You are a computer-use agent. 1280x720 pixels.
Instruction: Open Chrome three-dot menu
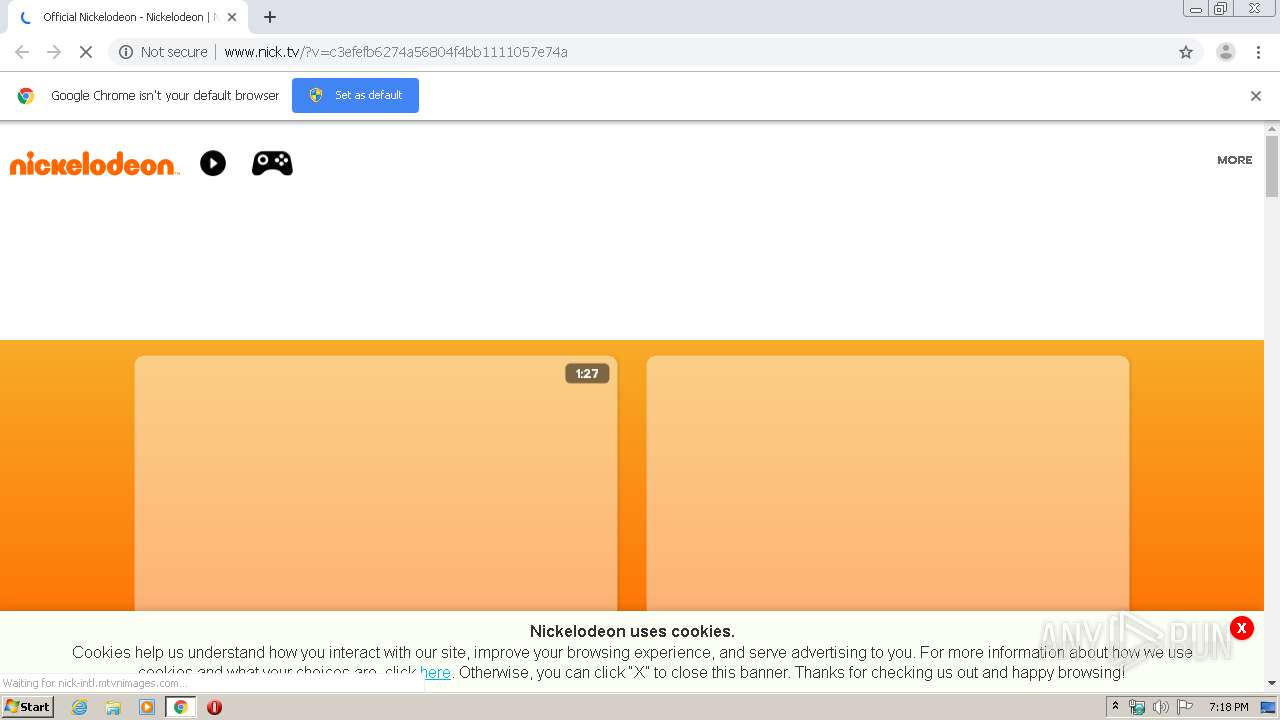[x=1258, y=52]
